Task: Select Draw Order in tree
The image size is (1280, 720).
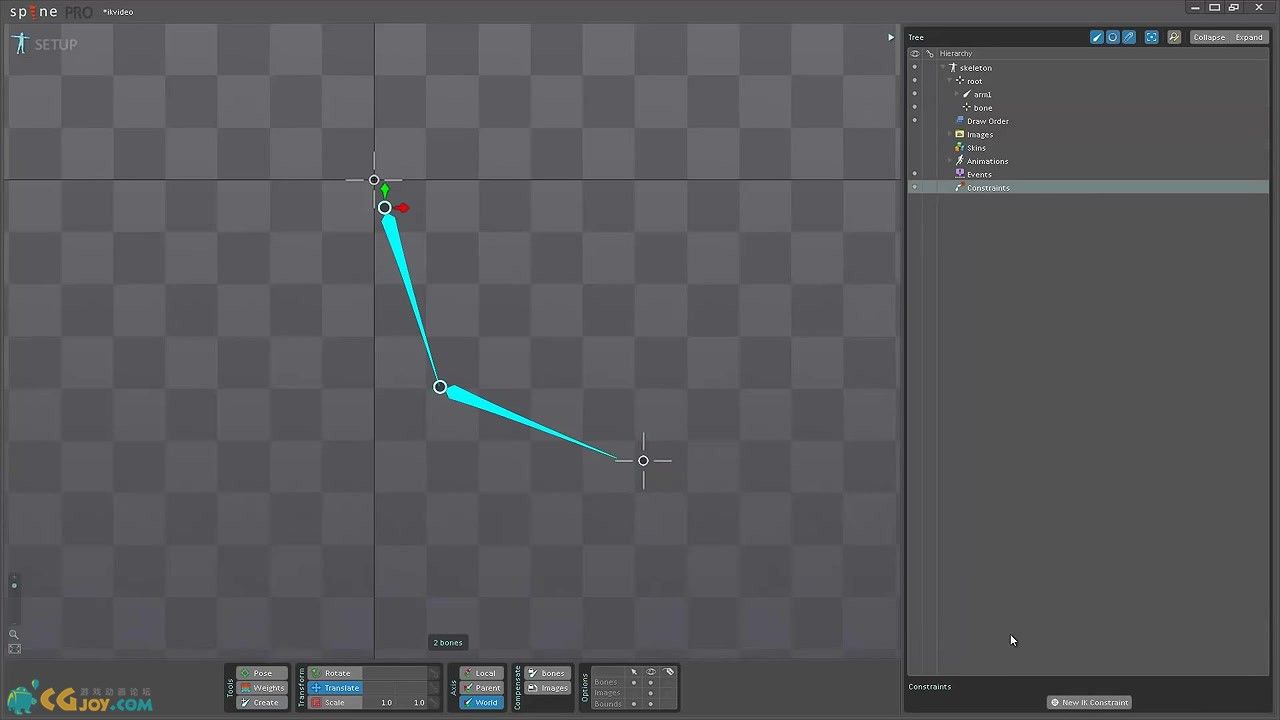Action: (988, 121)
